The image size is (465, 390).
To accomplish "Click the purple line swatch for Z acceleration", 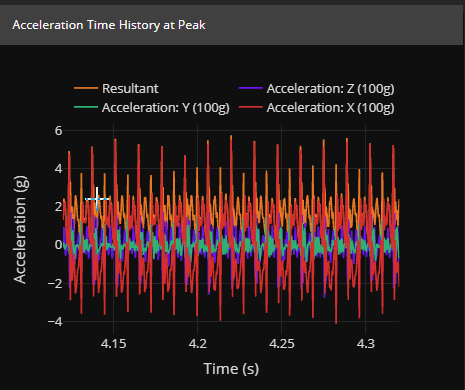I will click(251, 88).
